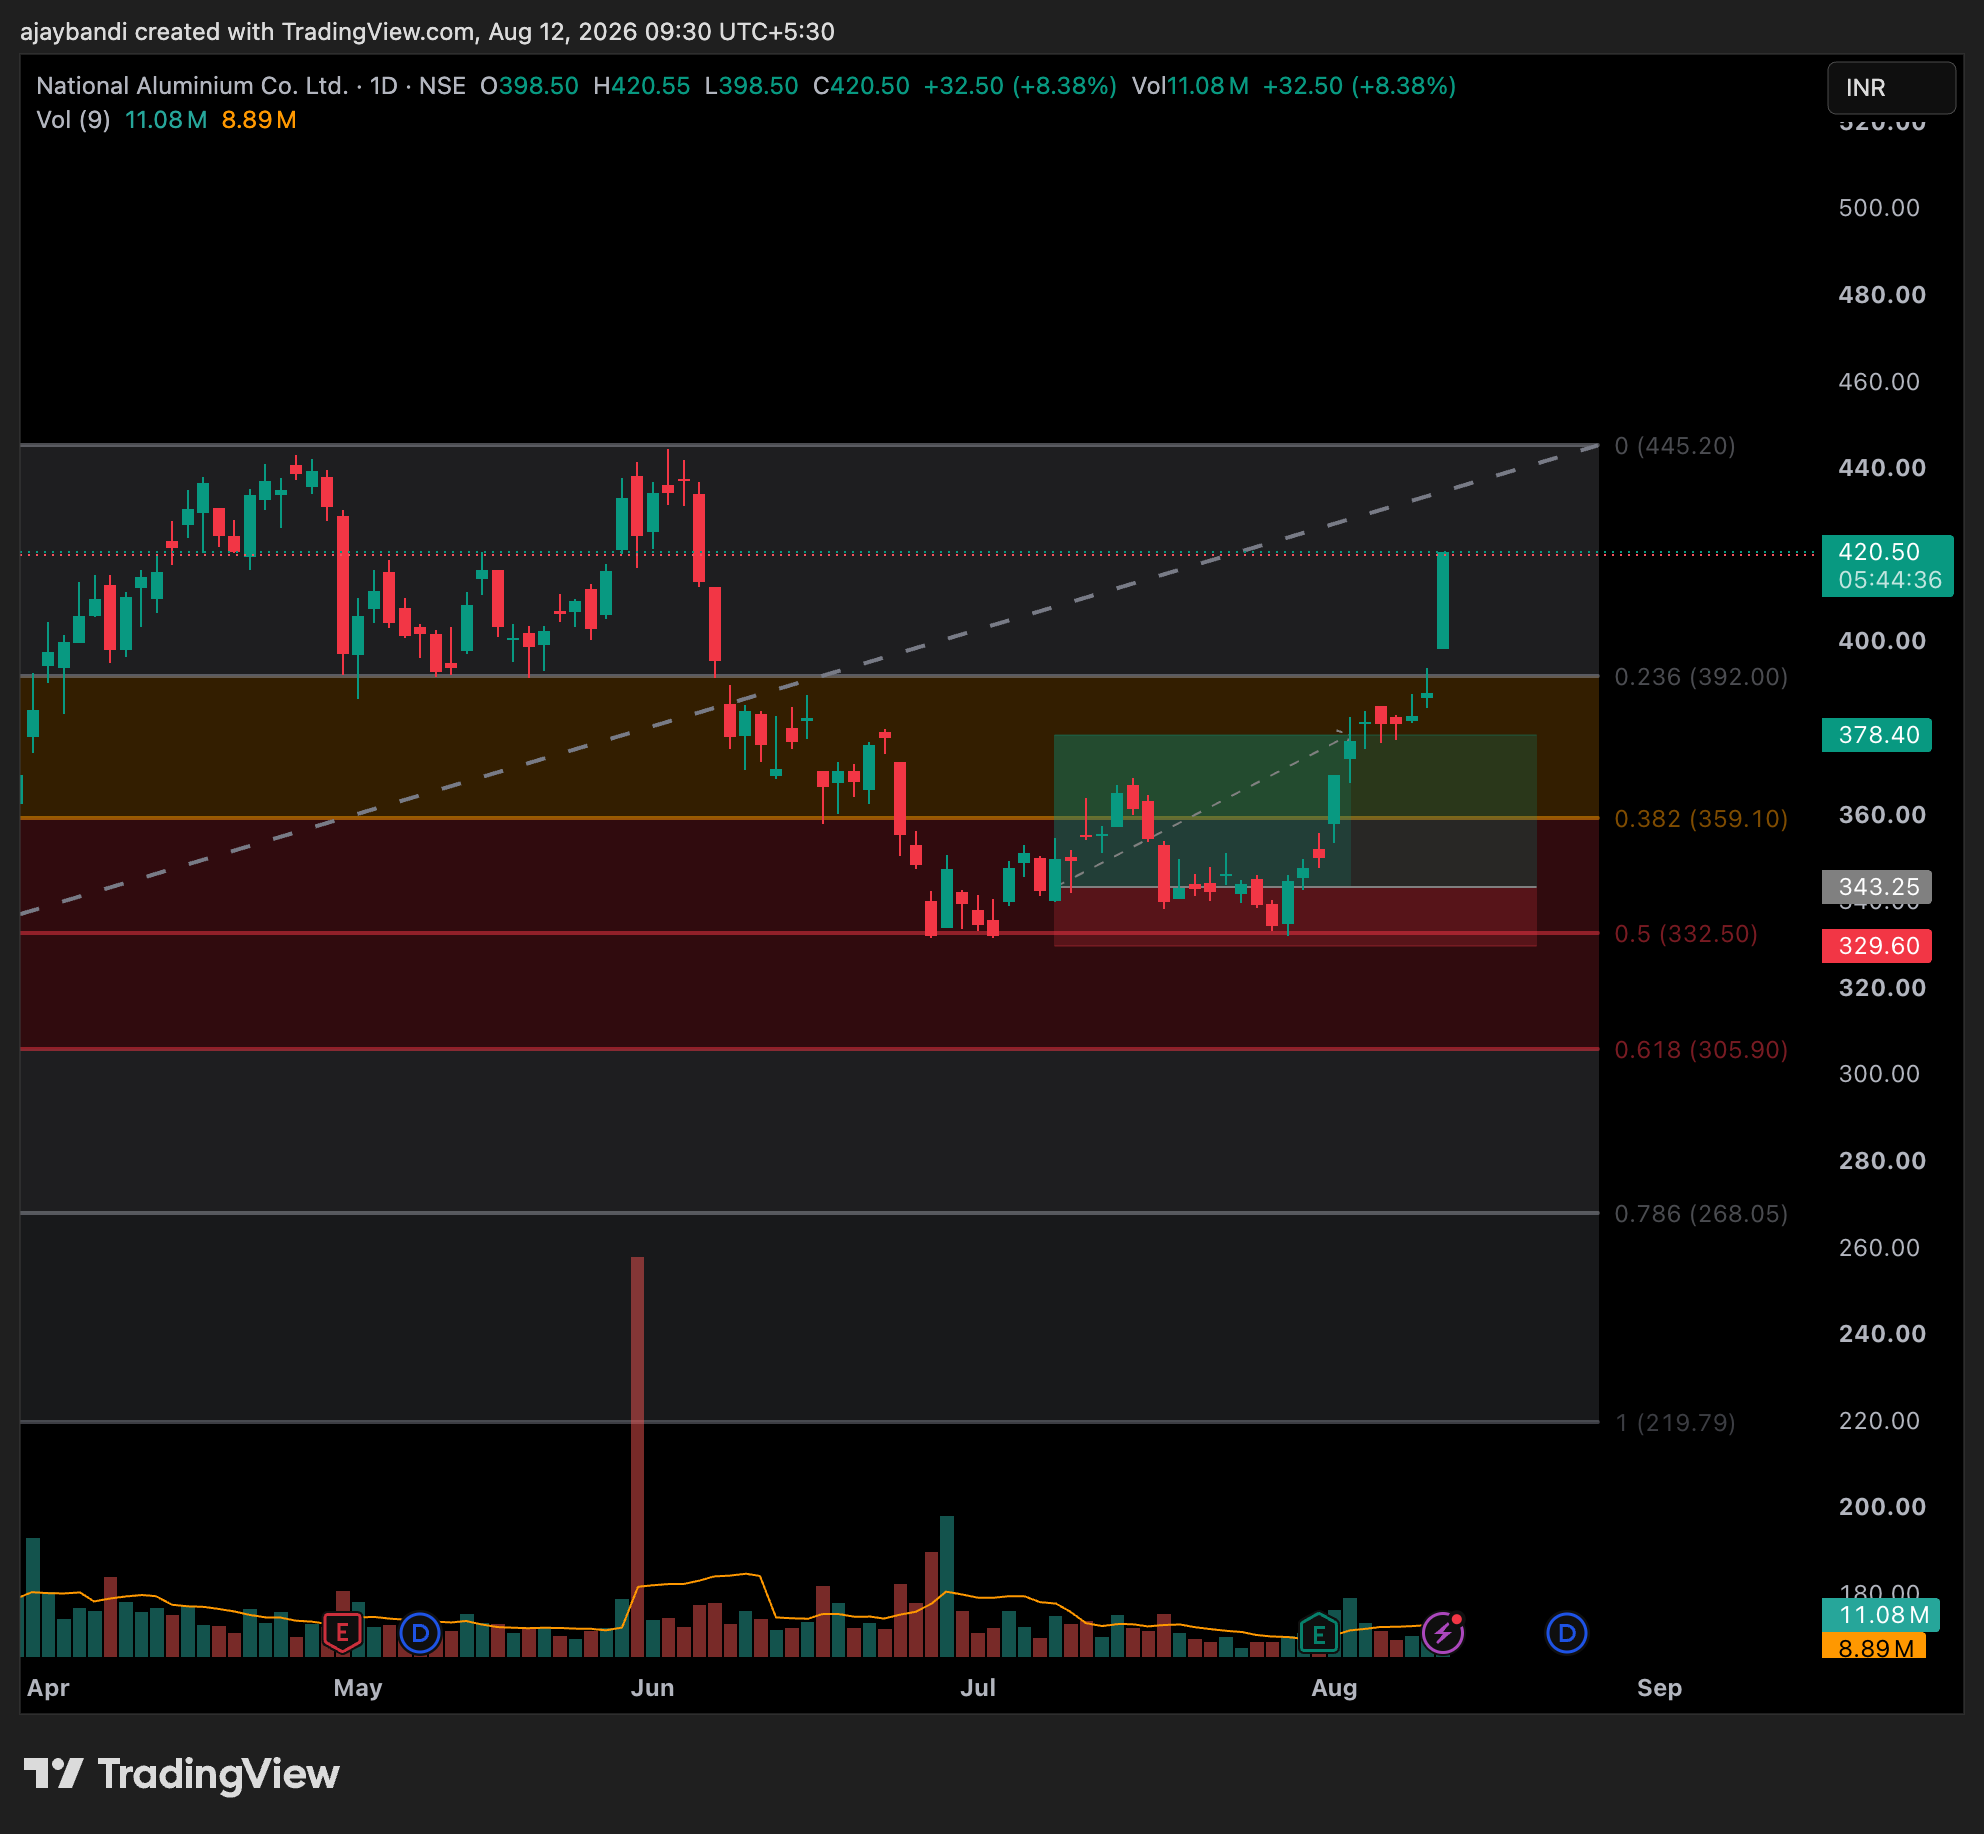Click the red 329.60 stop price label

click(x=1877, y=946)
